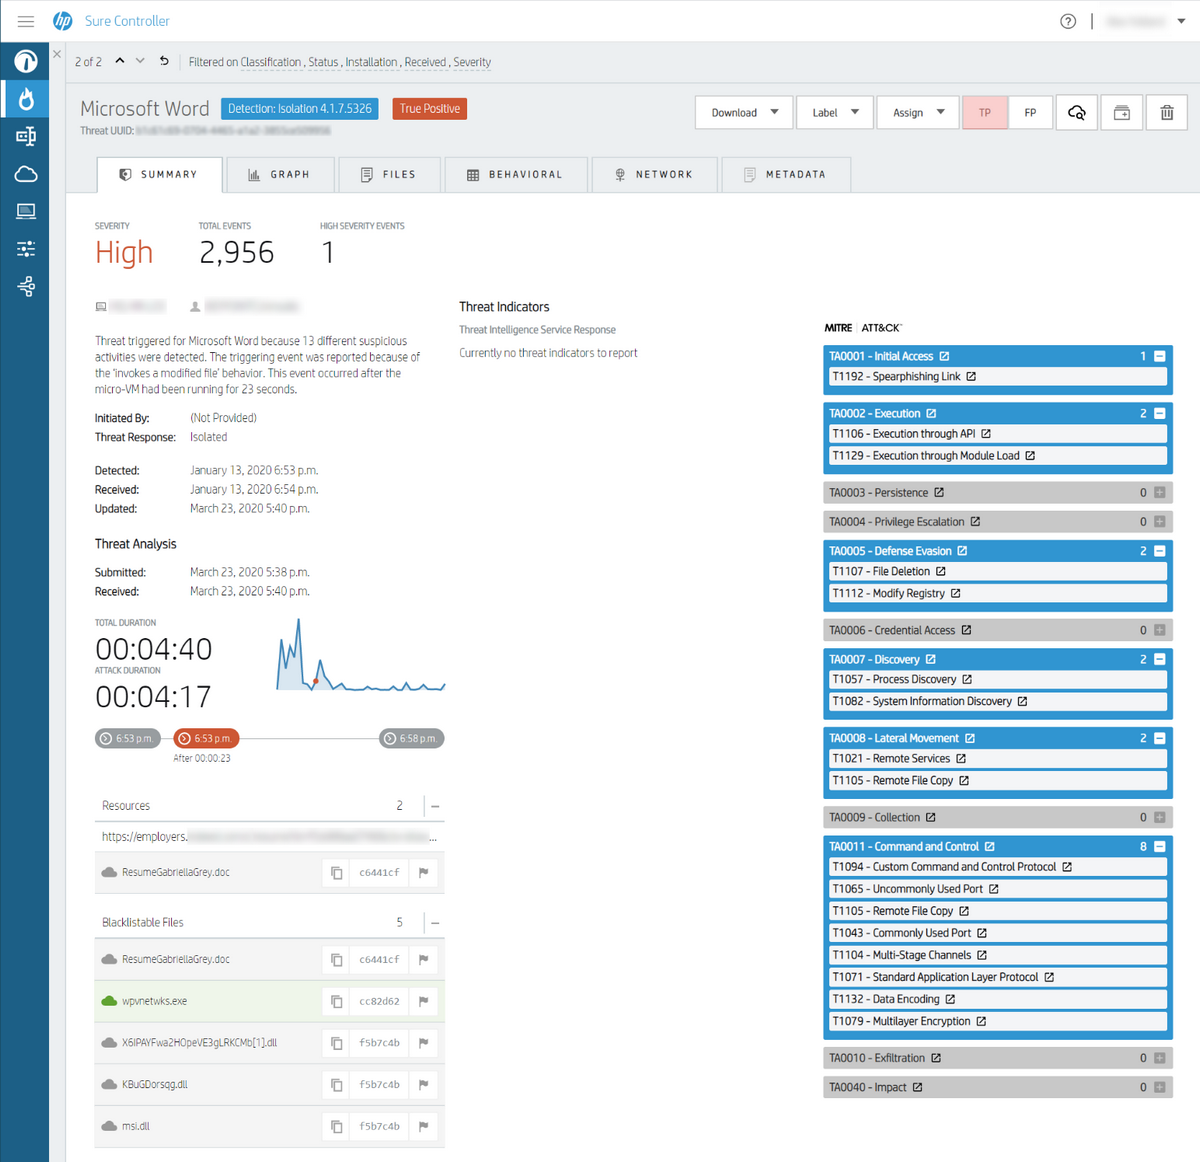The width and height of the screenshot is (1200, 1162).
Task: Click the flame threats icon in sidebar
Action: pos(26,98)
